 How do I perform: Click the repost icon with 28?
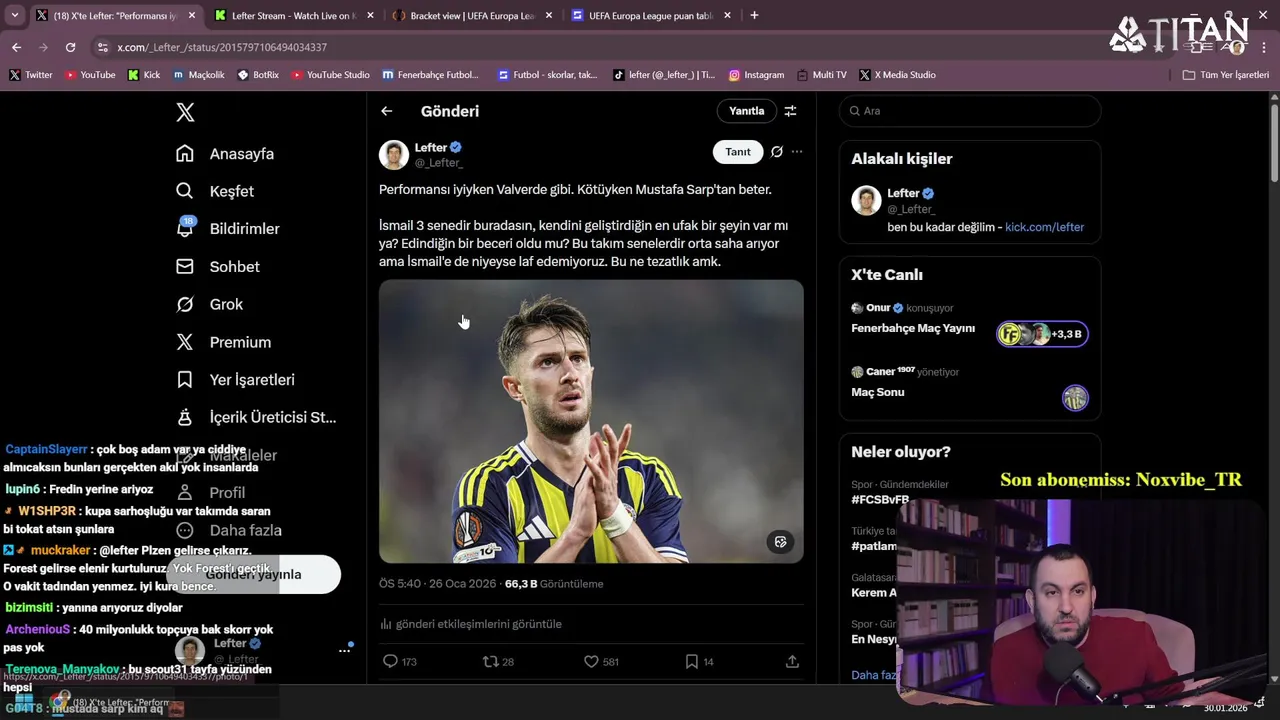coord(491,661)
